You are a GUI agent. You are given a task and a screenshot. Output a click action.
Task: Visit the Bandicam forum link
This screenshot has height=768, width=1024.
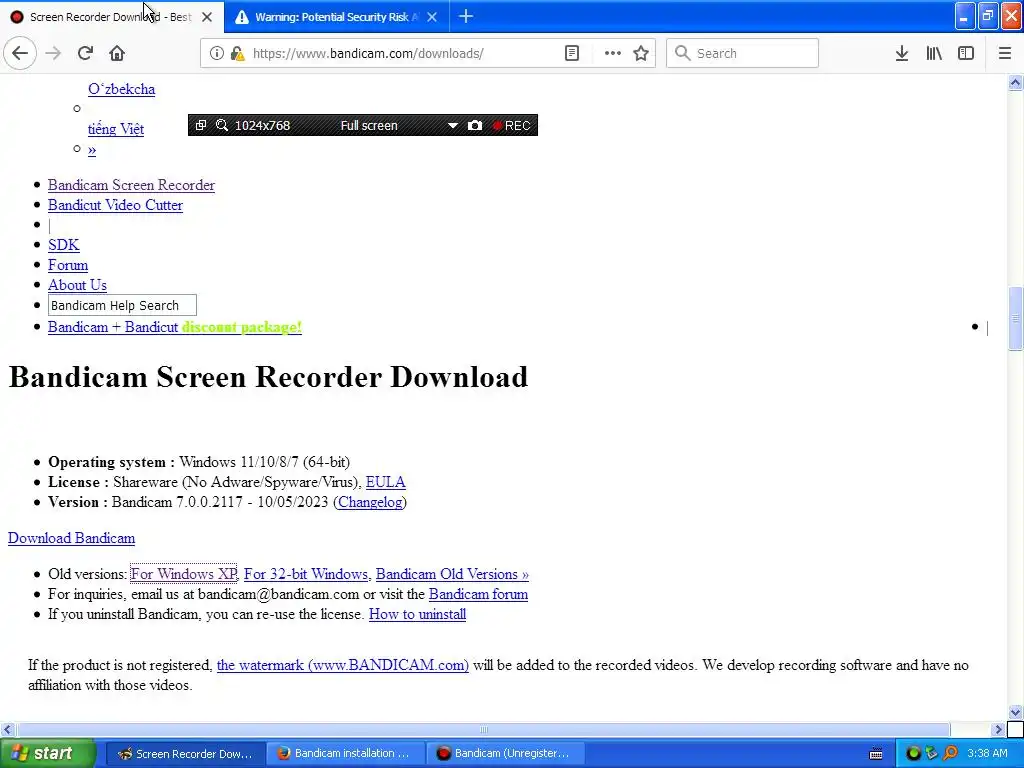[478, 594]
